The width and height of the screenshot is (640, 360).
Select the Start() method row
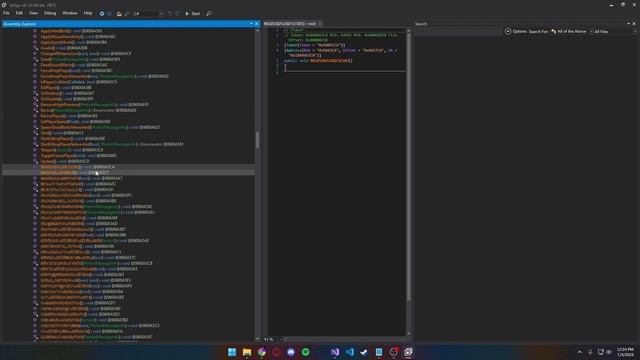(58, 133)
